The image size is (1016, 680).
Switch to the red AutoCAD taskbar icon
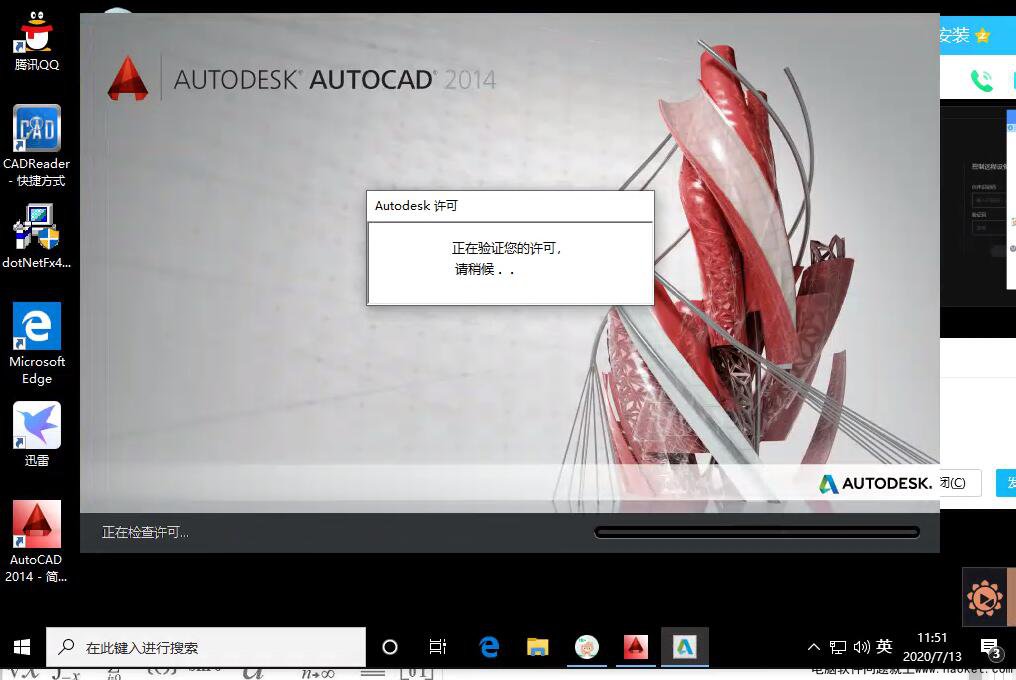[x=636, y=647]
